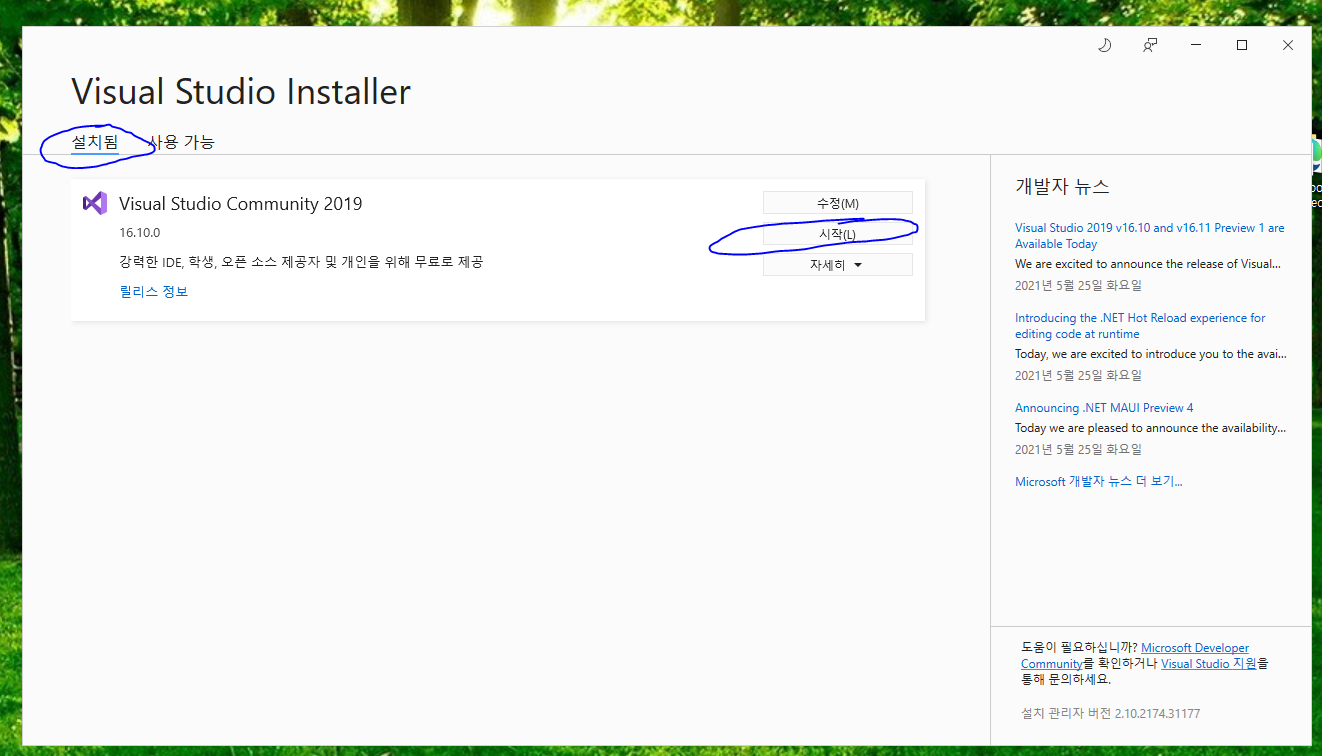Close the Visual Studio Installer window
The width and height of the screenshot is (1322, 756).
1288,45
